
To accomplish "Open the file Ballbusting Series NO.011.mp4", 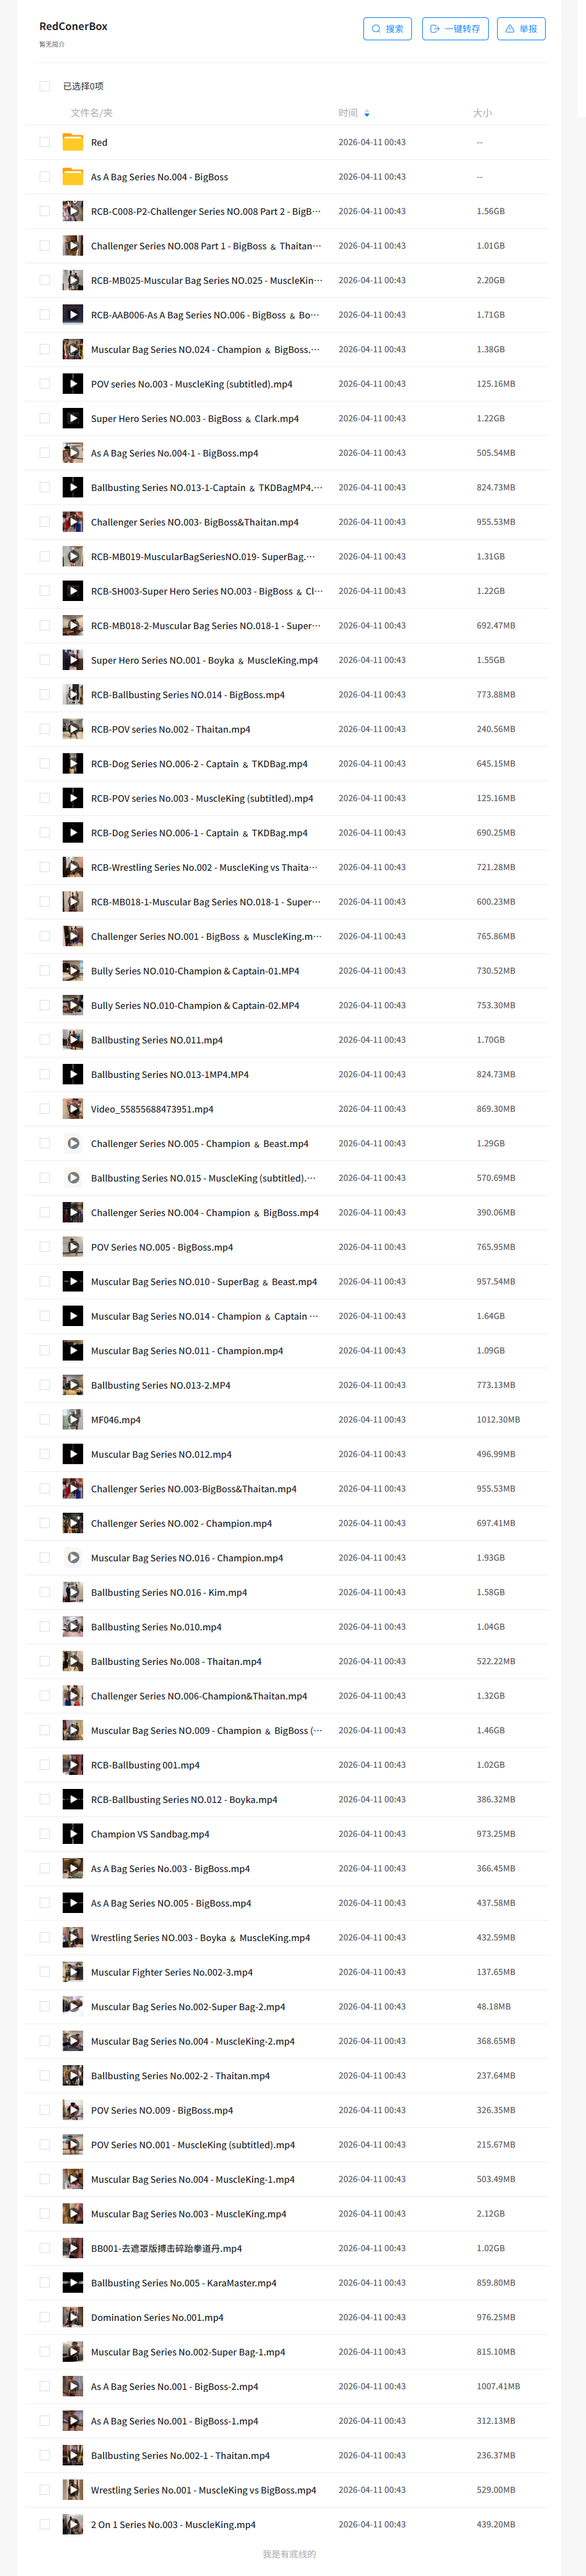I will pyautogui.click(x=157, y=1040).
